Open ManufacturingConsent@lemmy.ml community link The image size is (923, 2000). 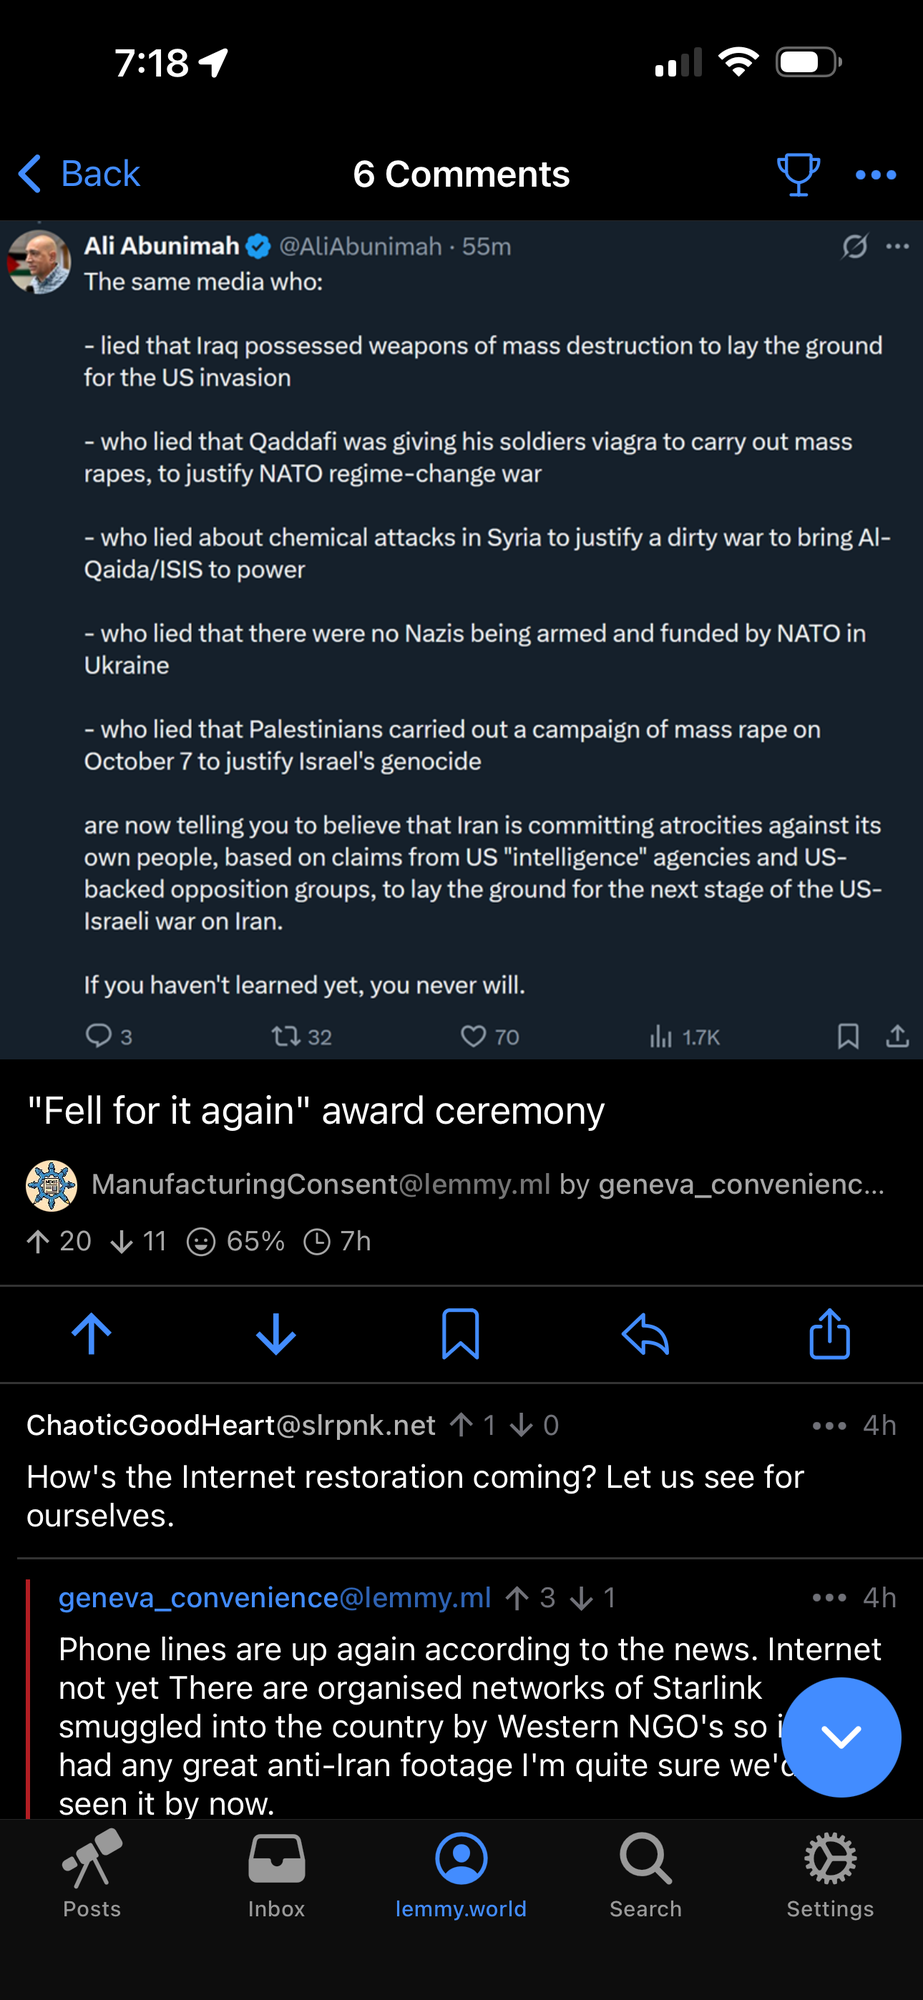[320, 1185]
